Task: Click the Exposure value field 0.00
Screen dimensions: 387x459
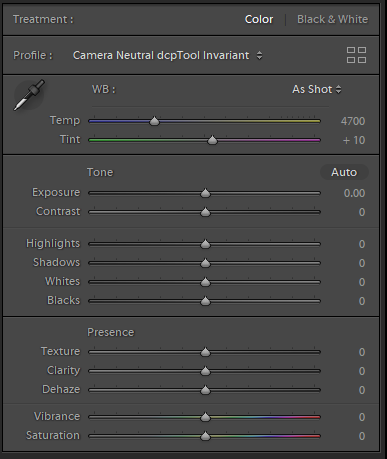Action: pyautogui.click(x=354, y=193)
